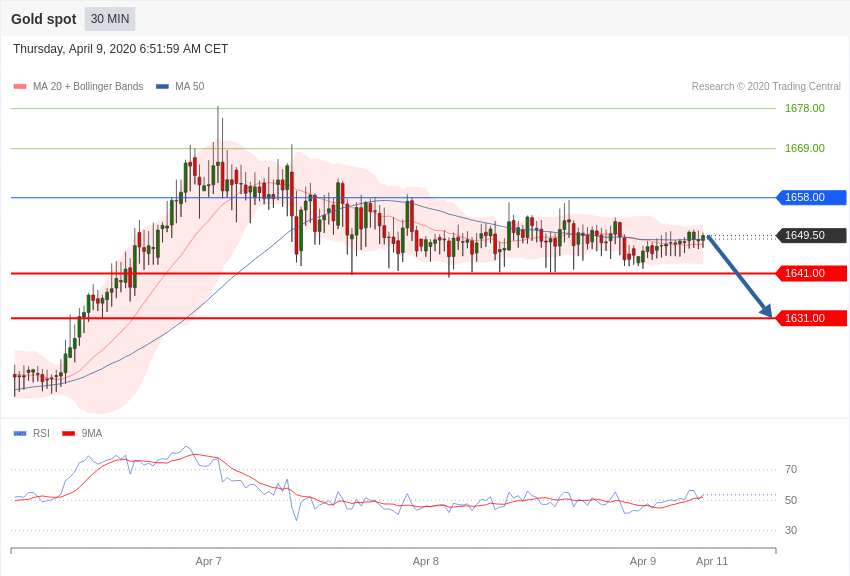
Task: Click the 1669.00 resistance level label
Action: pos(804,148)
